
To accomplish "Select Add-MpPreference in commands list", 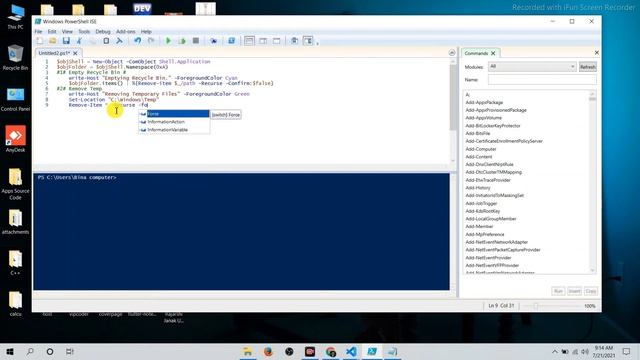I will click(485, 234).
